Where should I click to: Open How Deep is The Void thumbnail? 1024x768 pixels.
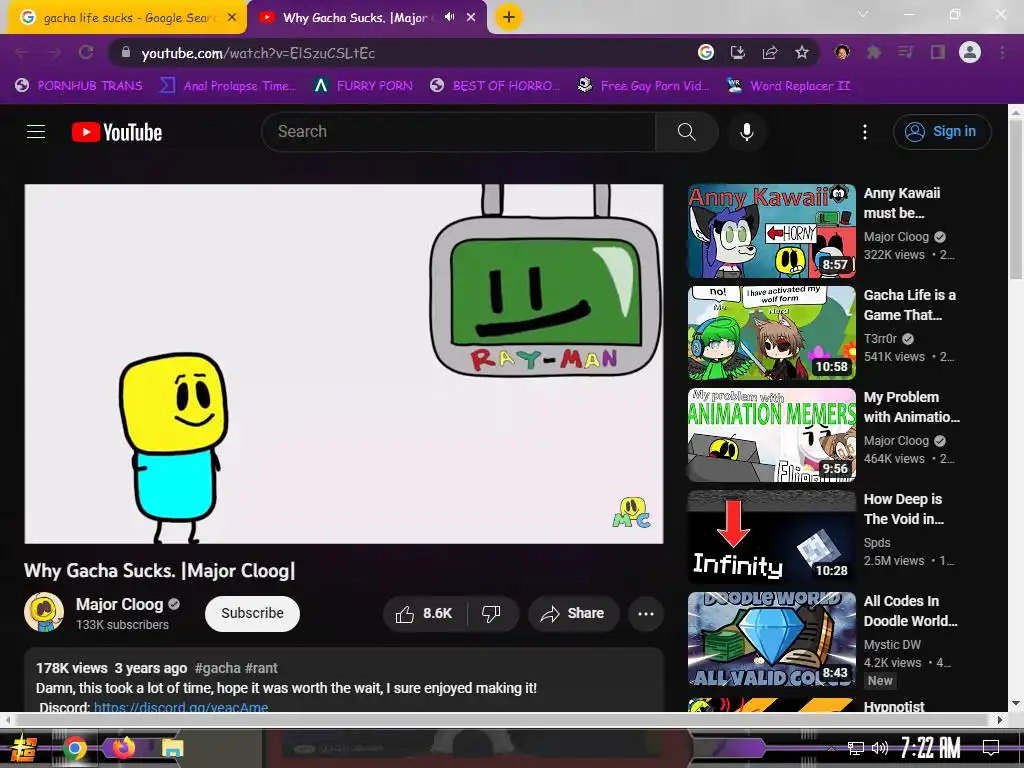coord(772,537)
